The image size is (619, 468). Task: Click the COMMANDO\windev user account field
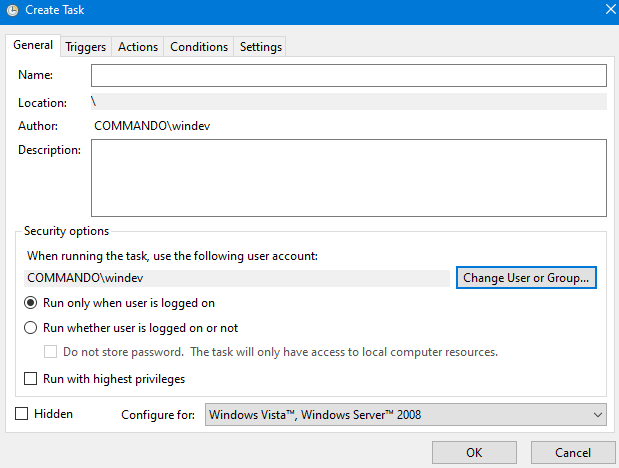(237, 278)
